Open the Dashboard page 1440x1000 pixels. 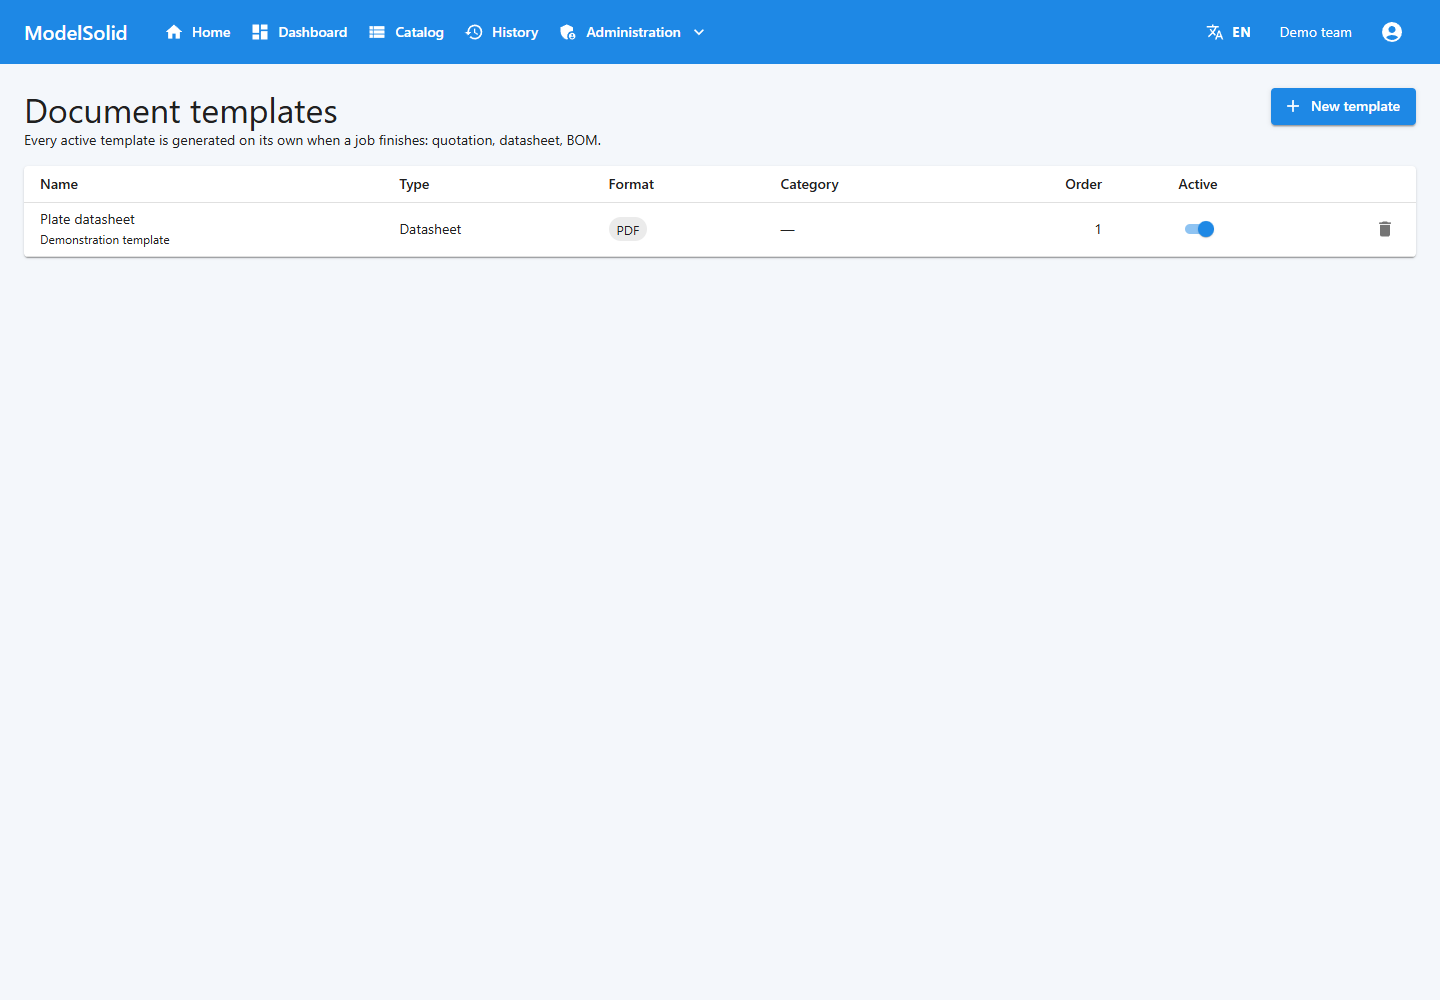[300, 32]
